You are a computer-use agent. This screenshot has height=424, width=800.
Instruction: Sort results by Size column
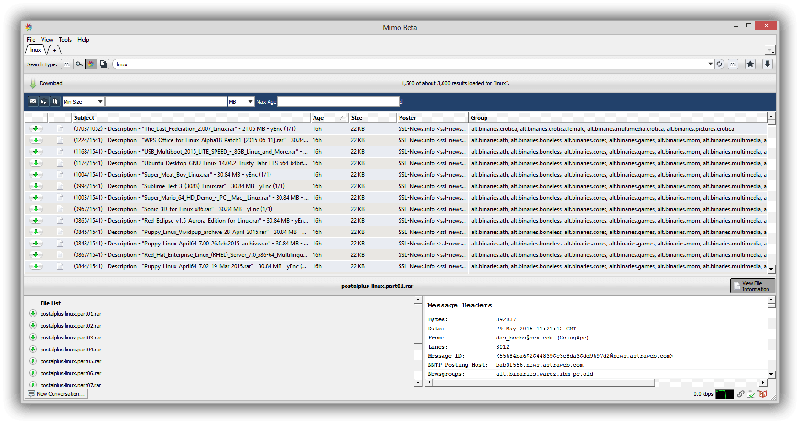click(x=372, y=118)
